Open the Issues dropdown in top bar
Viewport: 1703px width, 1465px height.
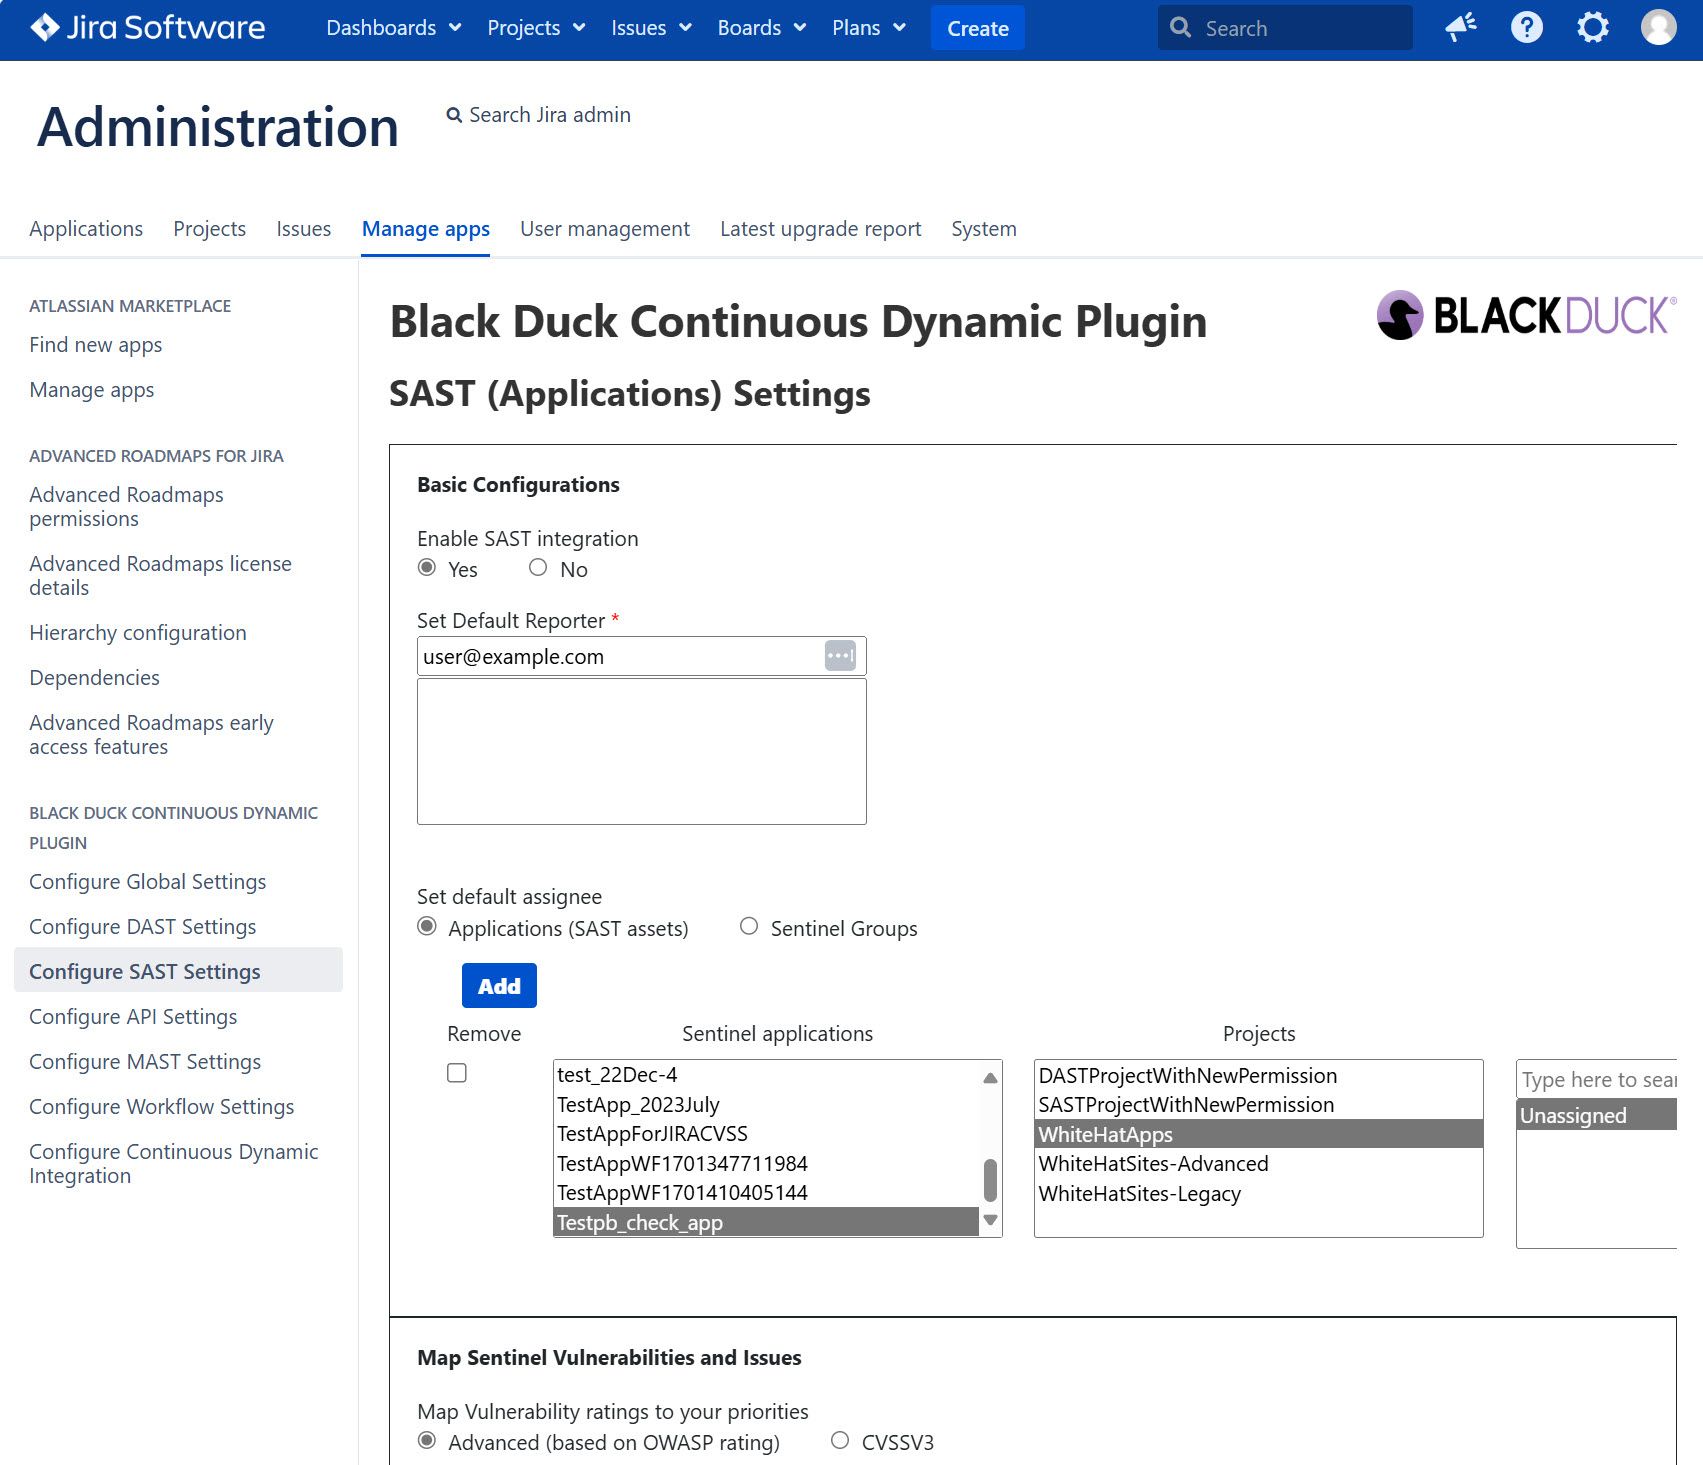[x=651, y=28]
